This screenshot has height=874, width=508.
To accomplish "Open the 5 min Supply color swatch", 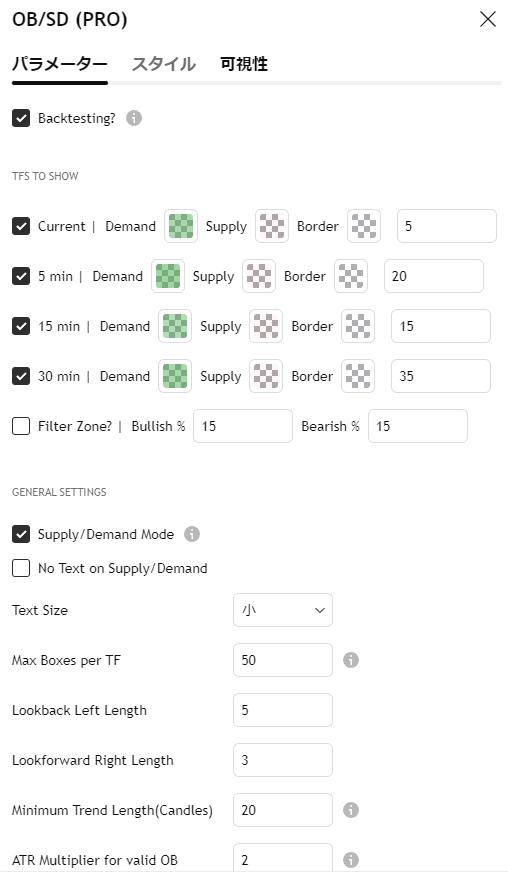I will (x=259, y=276).
